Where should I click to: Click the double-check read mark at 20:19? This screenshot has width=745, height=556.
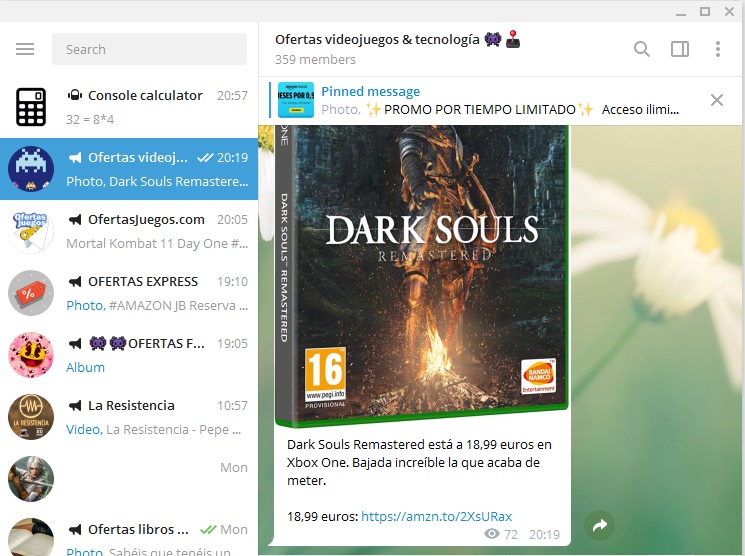205,158
